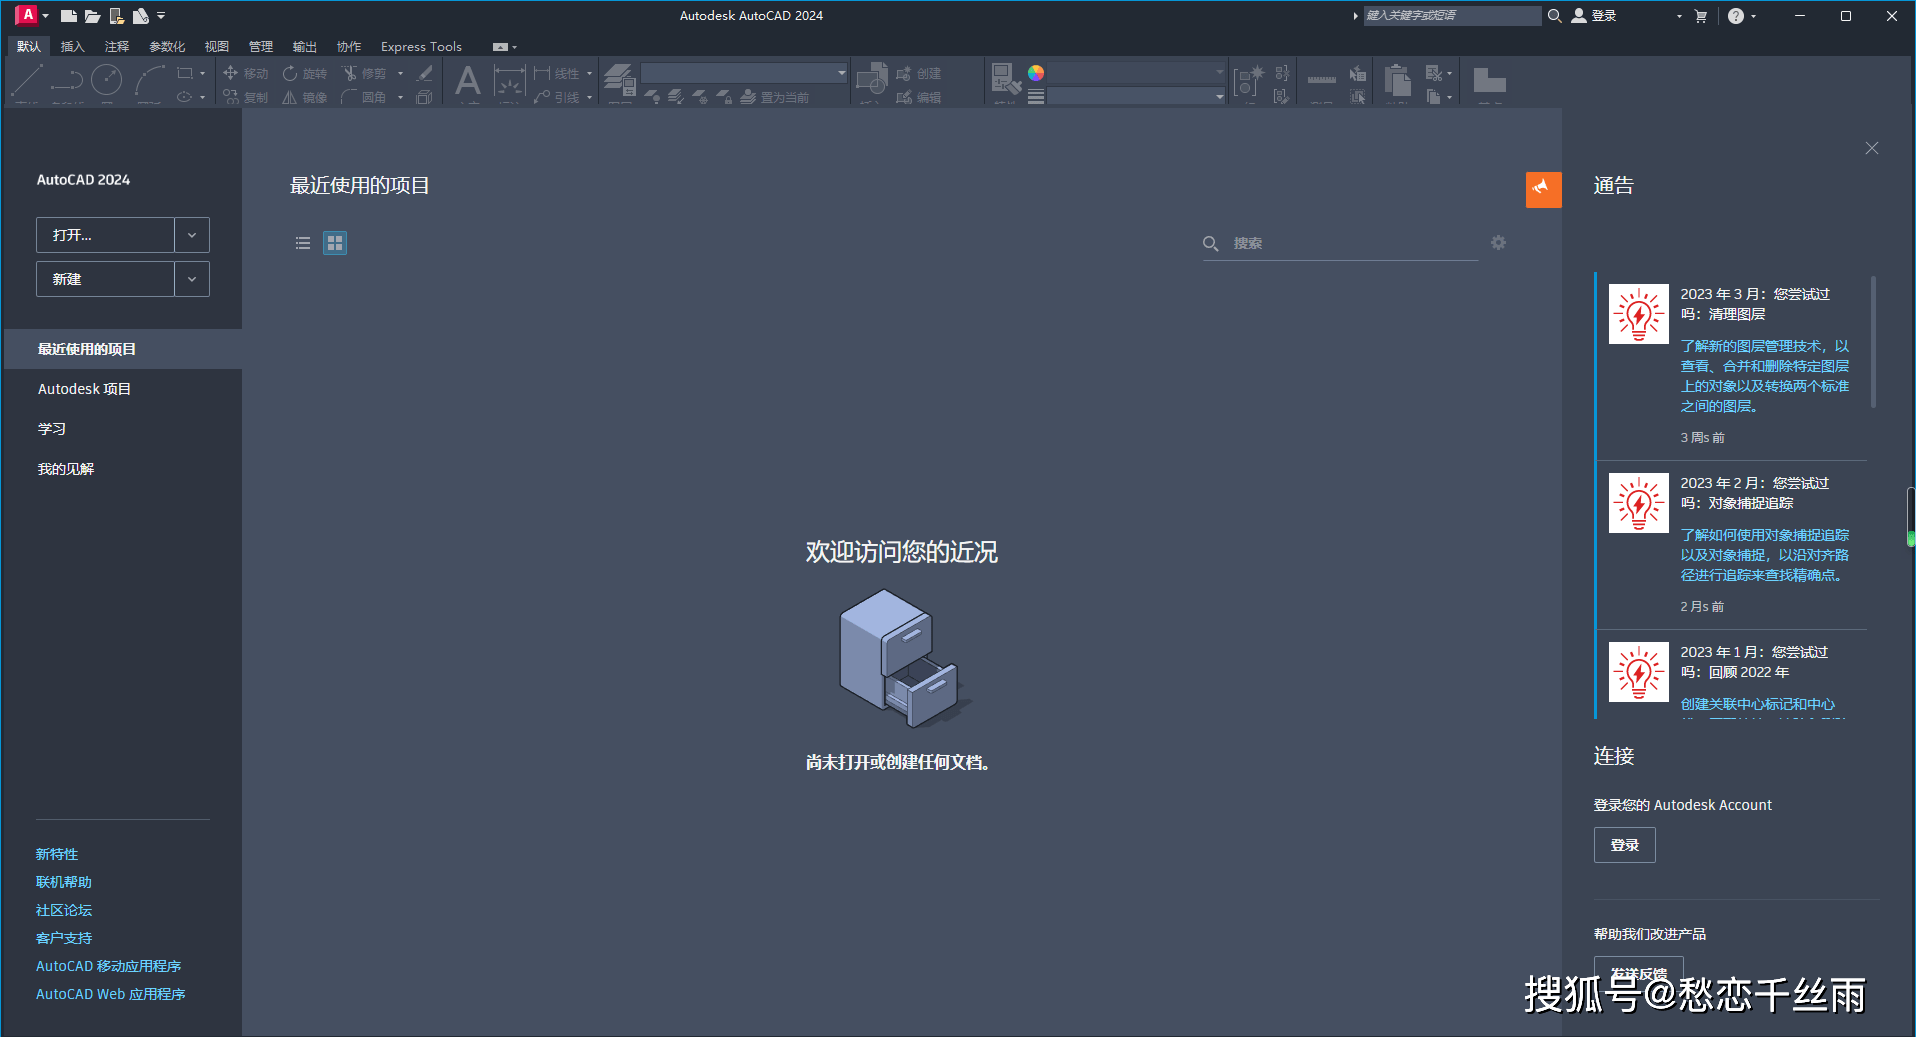Viewport: 1916px width, 1037px height.
Task: Click the lightbulb icon for March 2023 tip
Action: coord(1638,313)
